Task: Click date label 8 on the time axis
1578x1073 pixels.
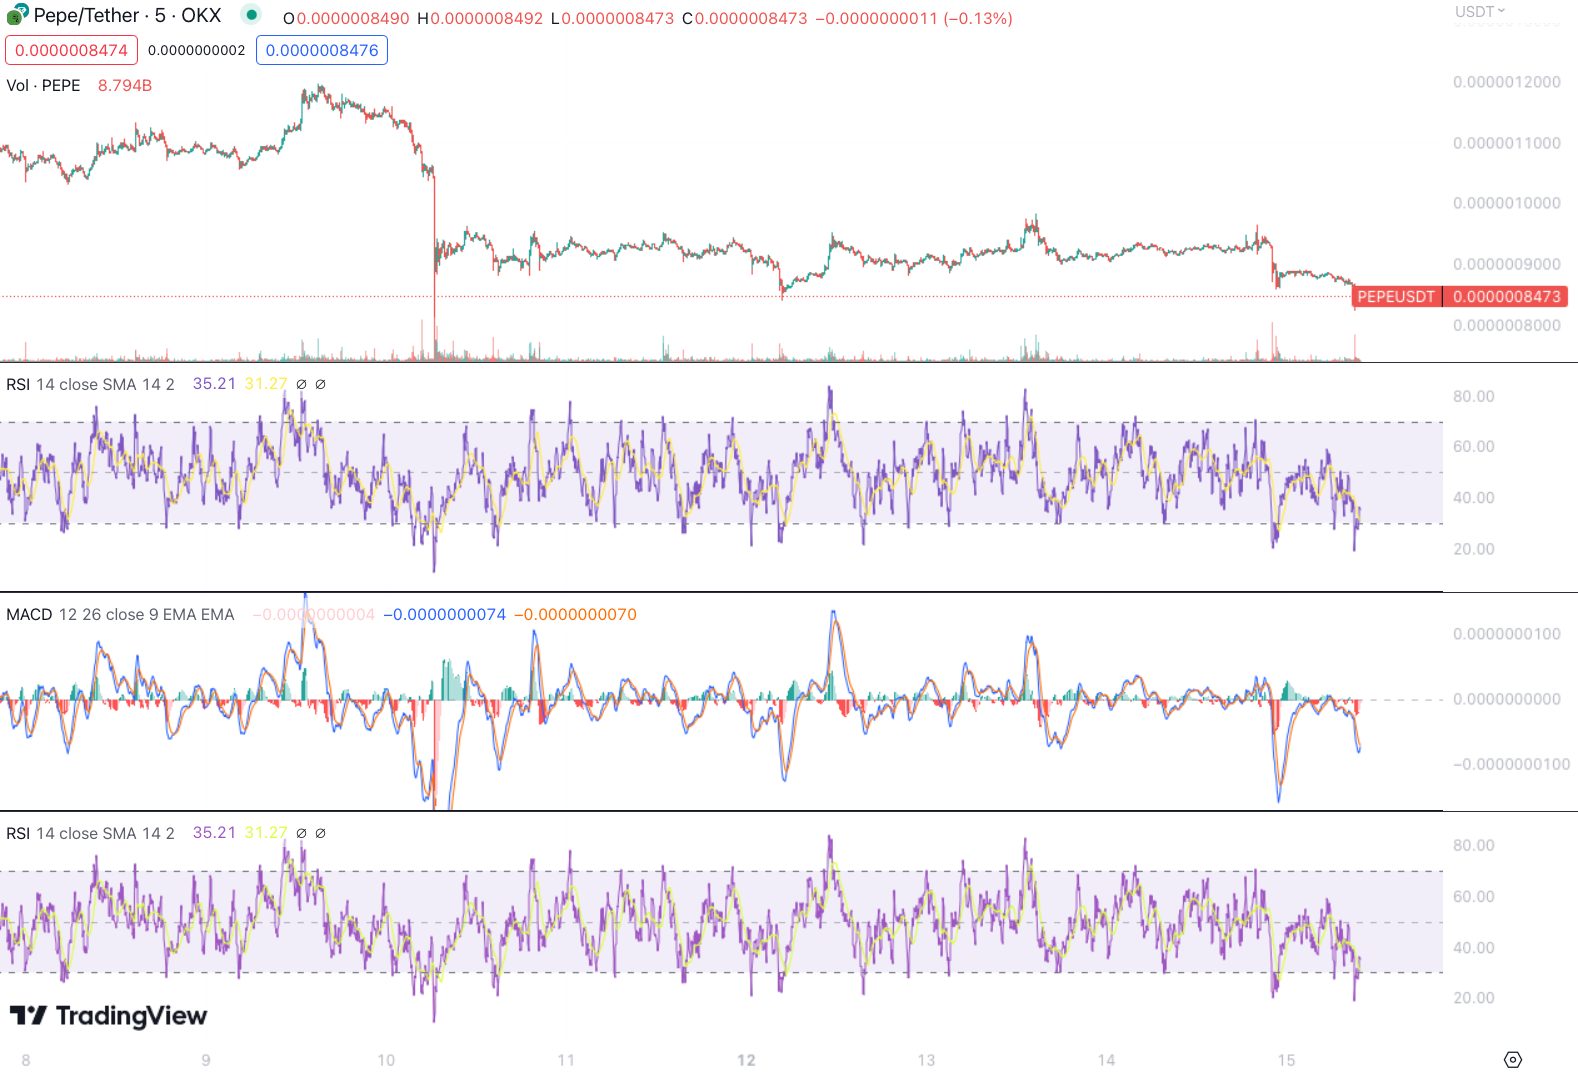Action: [x=26, y=1060]
